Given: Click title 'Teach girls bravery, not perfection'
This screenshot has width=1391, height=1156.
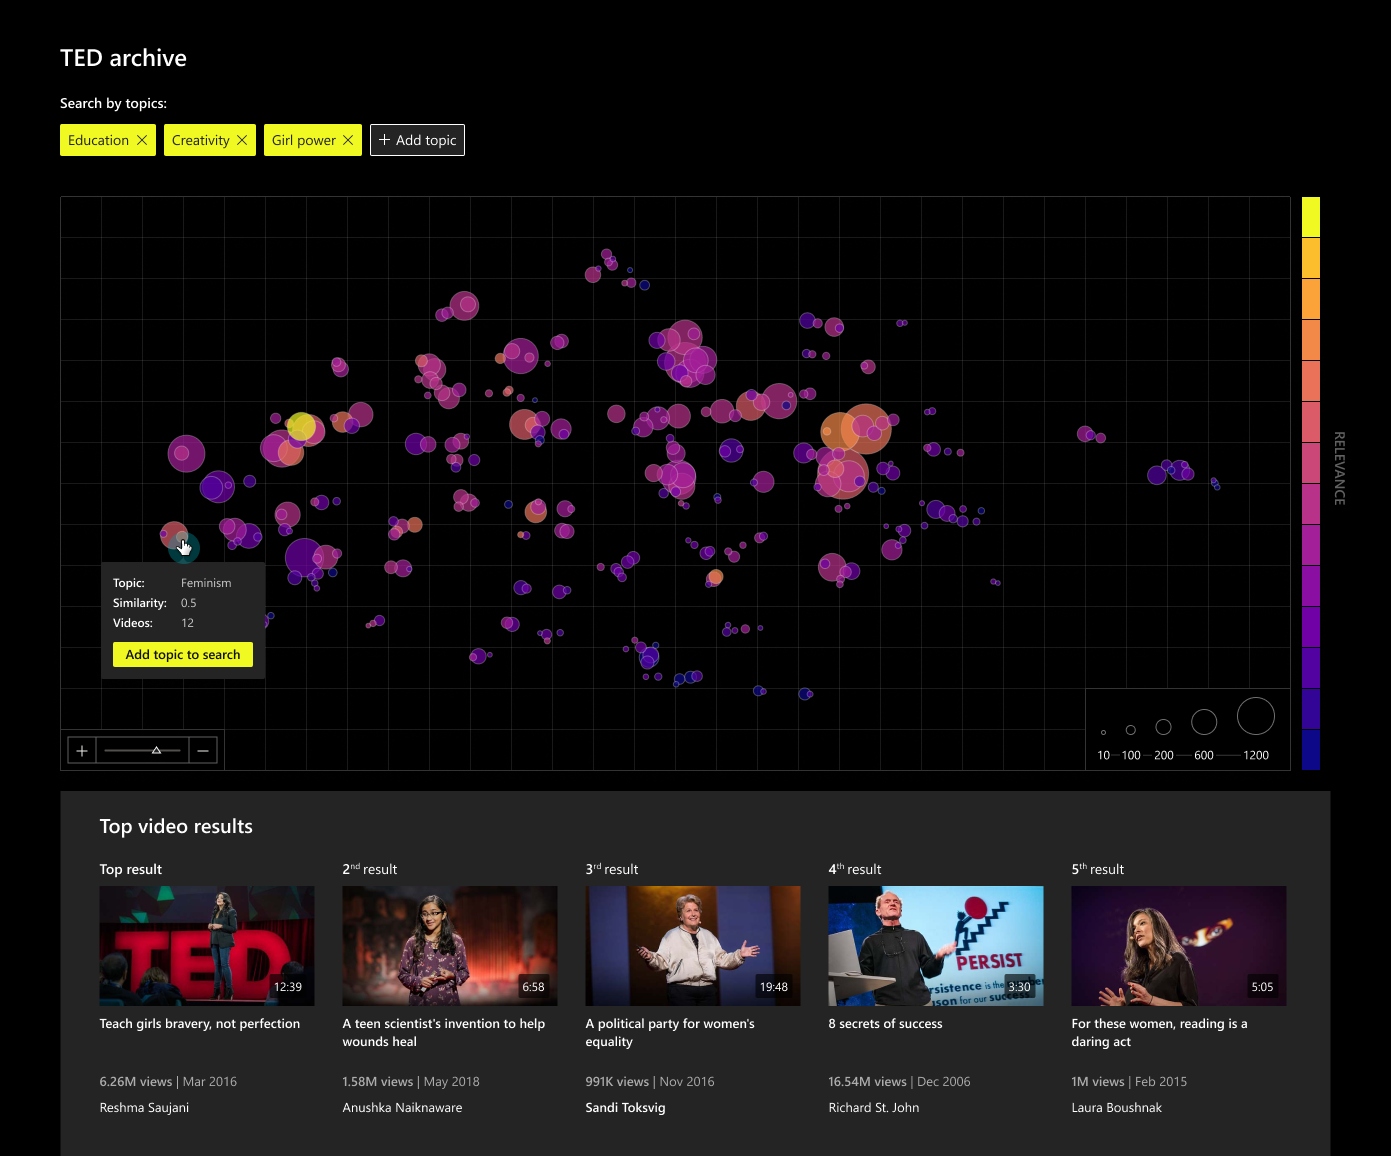Looking at the screenshot, I should 200,1024.
